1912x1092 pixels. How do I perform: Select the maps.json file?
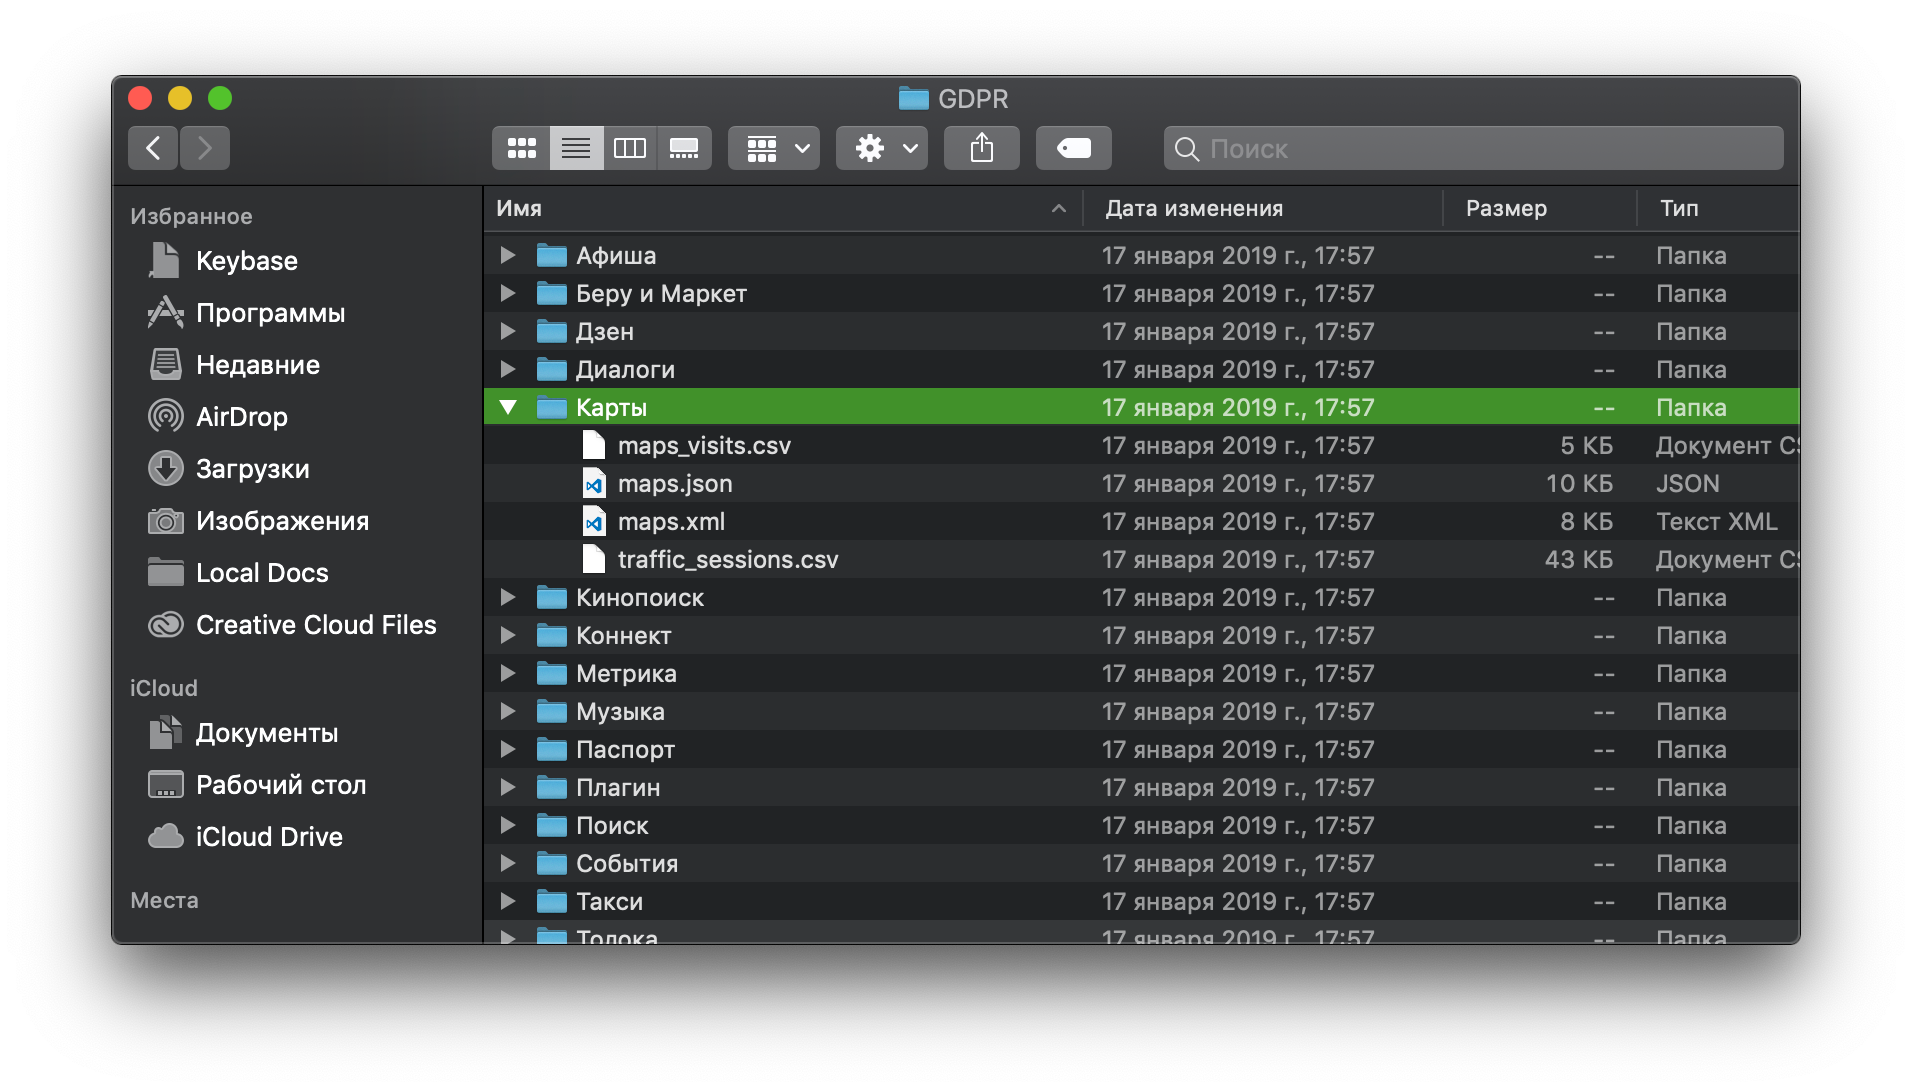674,484
